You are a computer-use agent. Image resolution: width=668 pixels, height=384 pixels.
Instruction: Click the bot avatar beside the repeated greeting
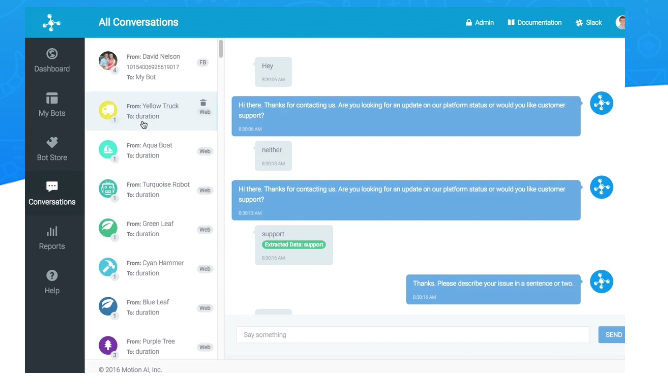tap(602, 188)
